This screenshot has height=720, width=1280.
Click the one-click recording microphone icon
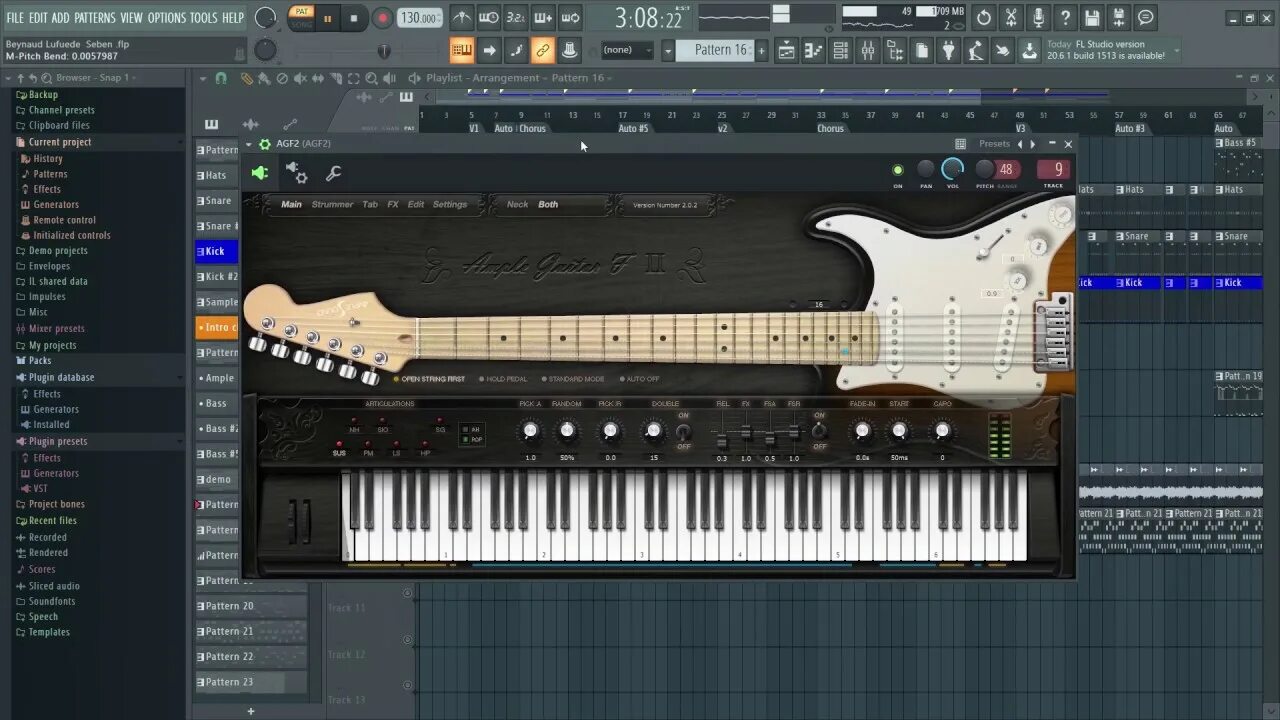click(x=1038, y=18)
